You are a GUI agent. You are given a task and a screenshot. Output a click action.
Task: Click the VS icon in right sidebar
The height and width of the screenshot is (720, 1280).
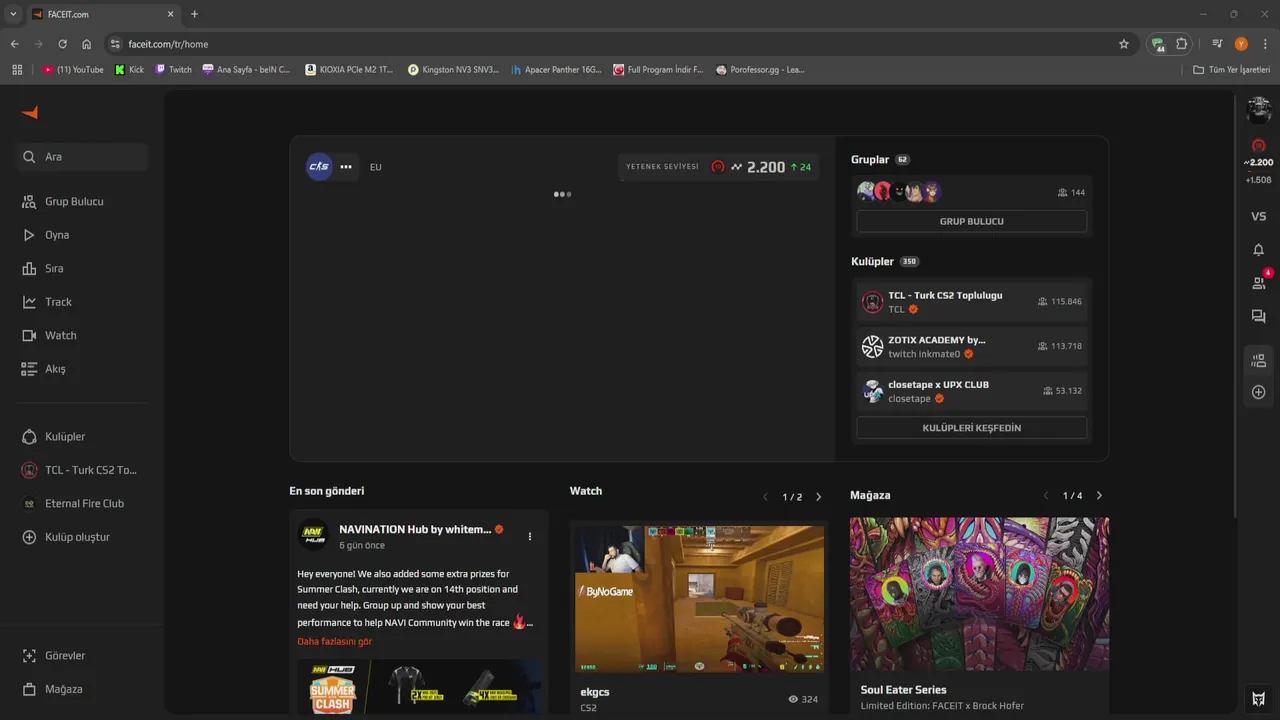pyautogui.click(x=1259, y=216)
